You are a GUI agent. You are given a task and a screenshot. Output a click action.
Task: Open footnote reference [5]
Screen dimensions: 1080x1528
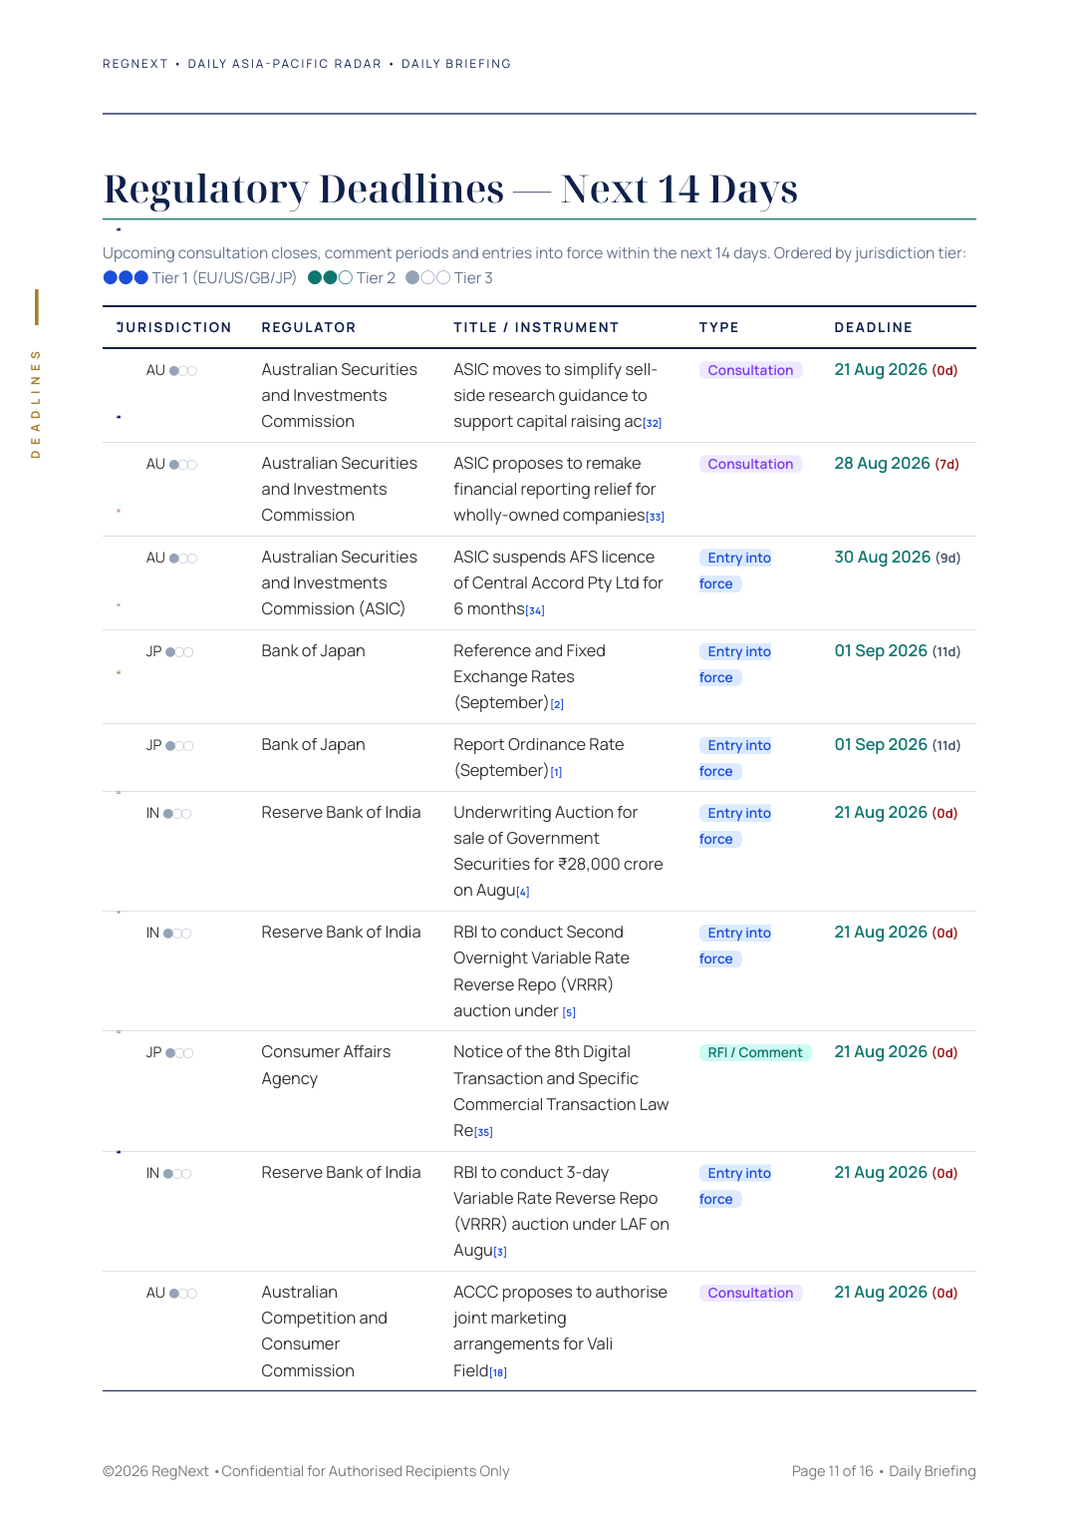(x=569, y=1013)
